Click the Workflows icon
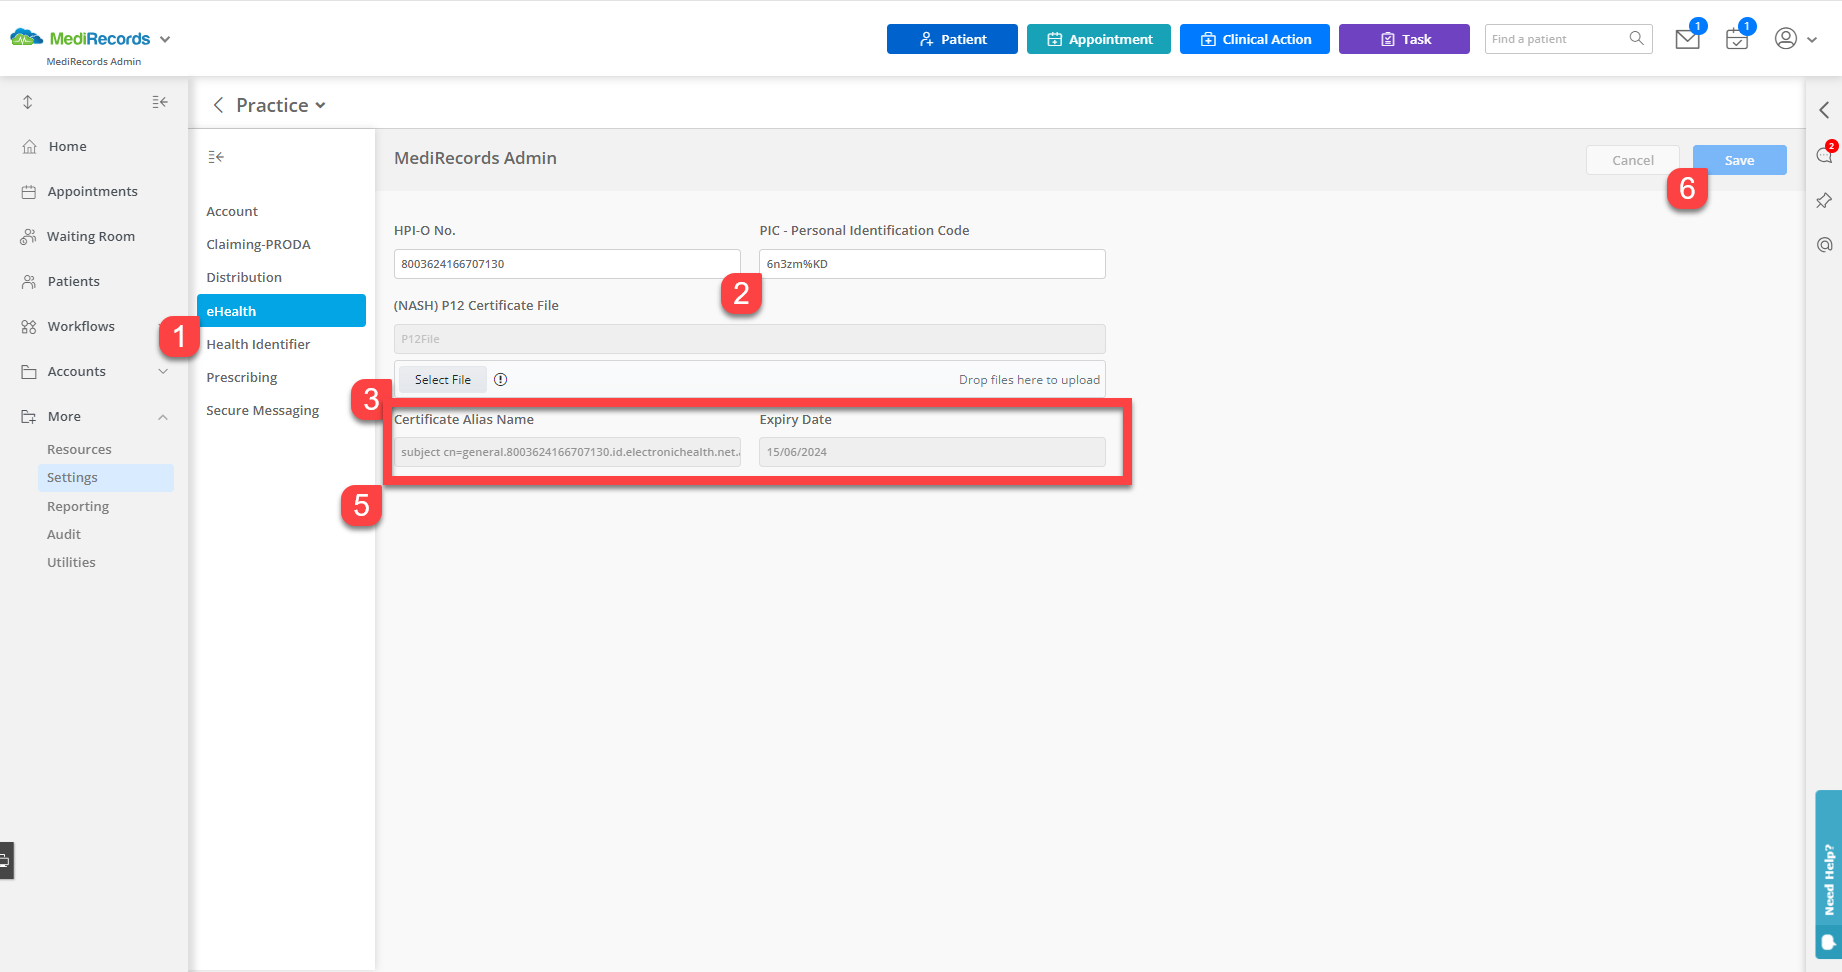 click(x=29, y=326)
